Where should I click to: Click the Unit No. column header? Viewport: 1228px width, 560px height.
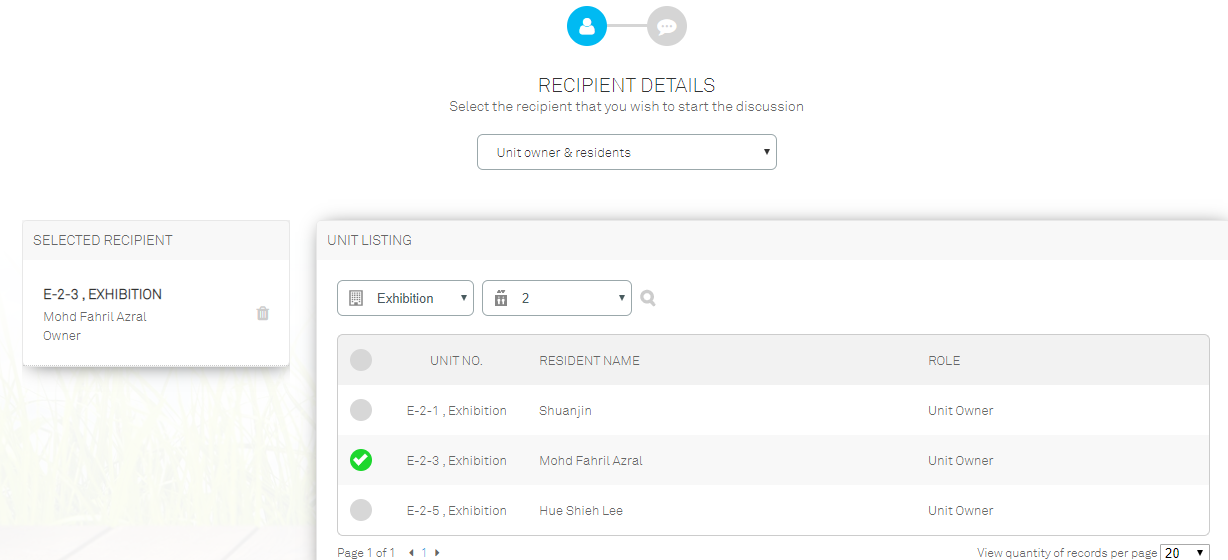456,360
